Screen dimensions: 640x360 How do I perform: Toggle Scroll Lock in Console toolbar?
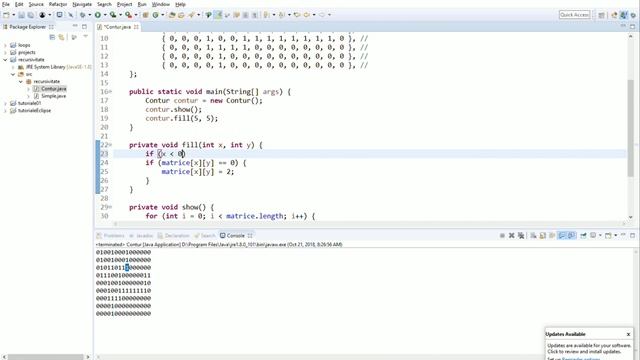pos(542,236)
